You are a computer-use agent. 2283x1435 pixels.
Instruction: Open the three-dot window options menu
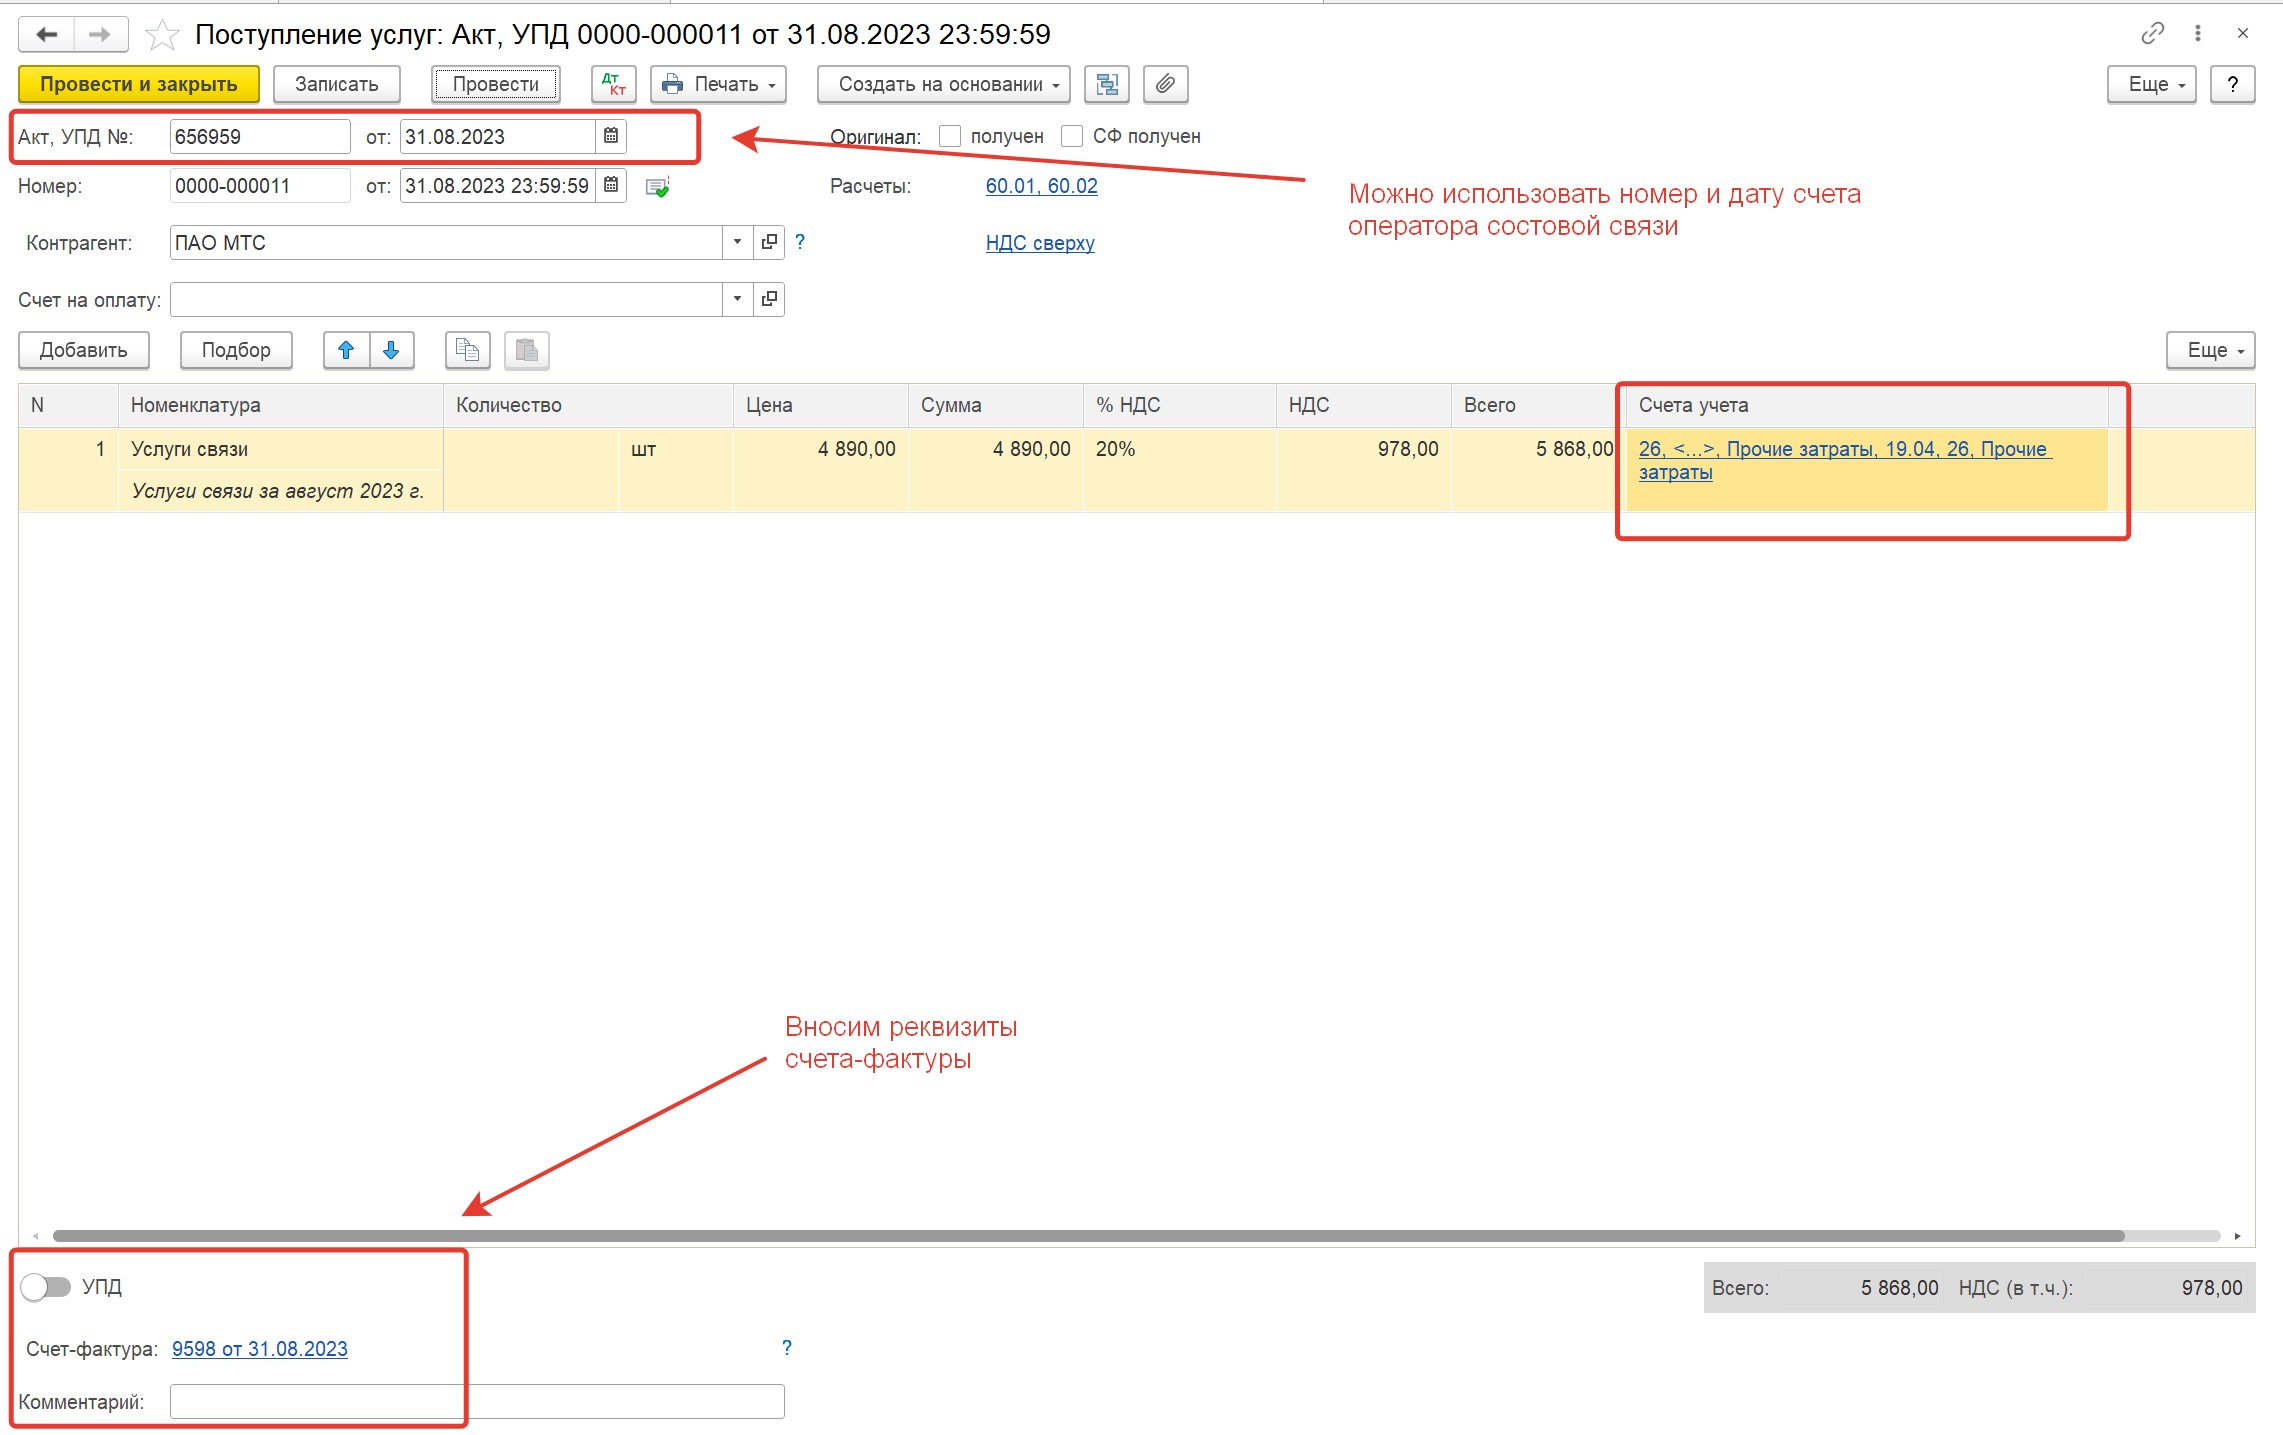[x=2198, y=34]
